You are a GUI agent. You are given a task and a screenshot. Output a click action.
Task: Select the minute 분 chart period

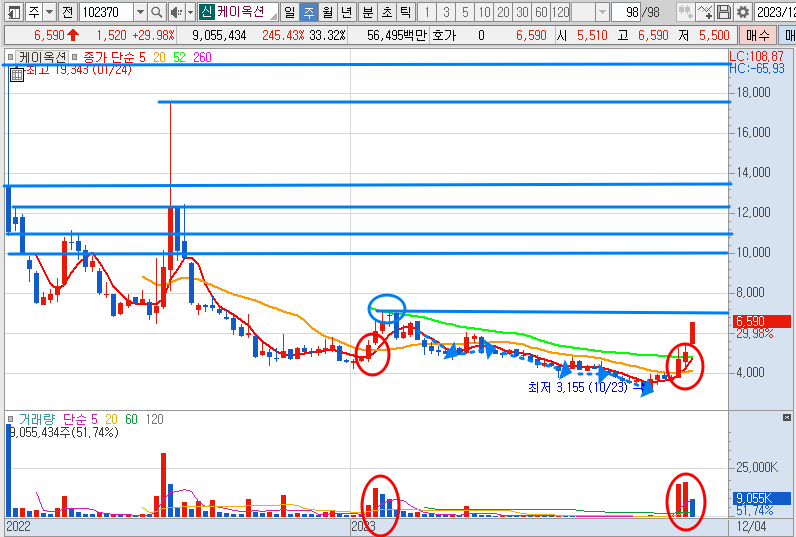click(x=368, y=12)
